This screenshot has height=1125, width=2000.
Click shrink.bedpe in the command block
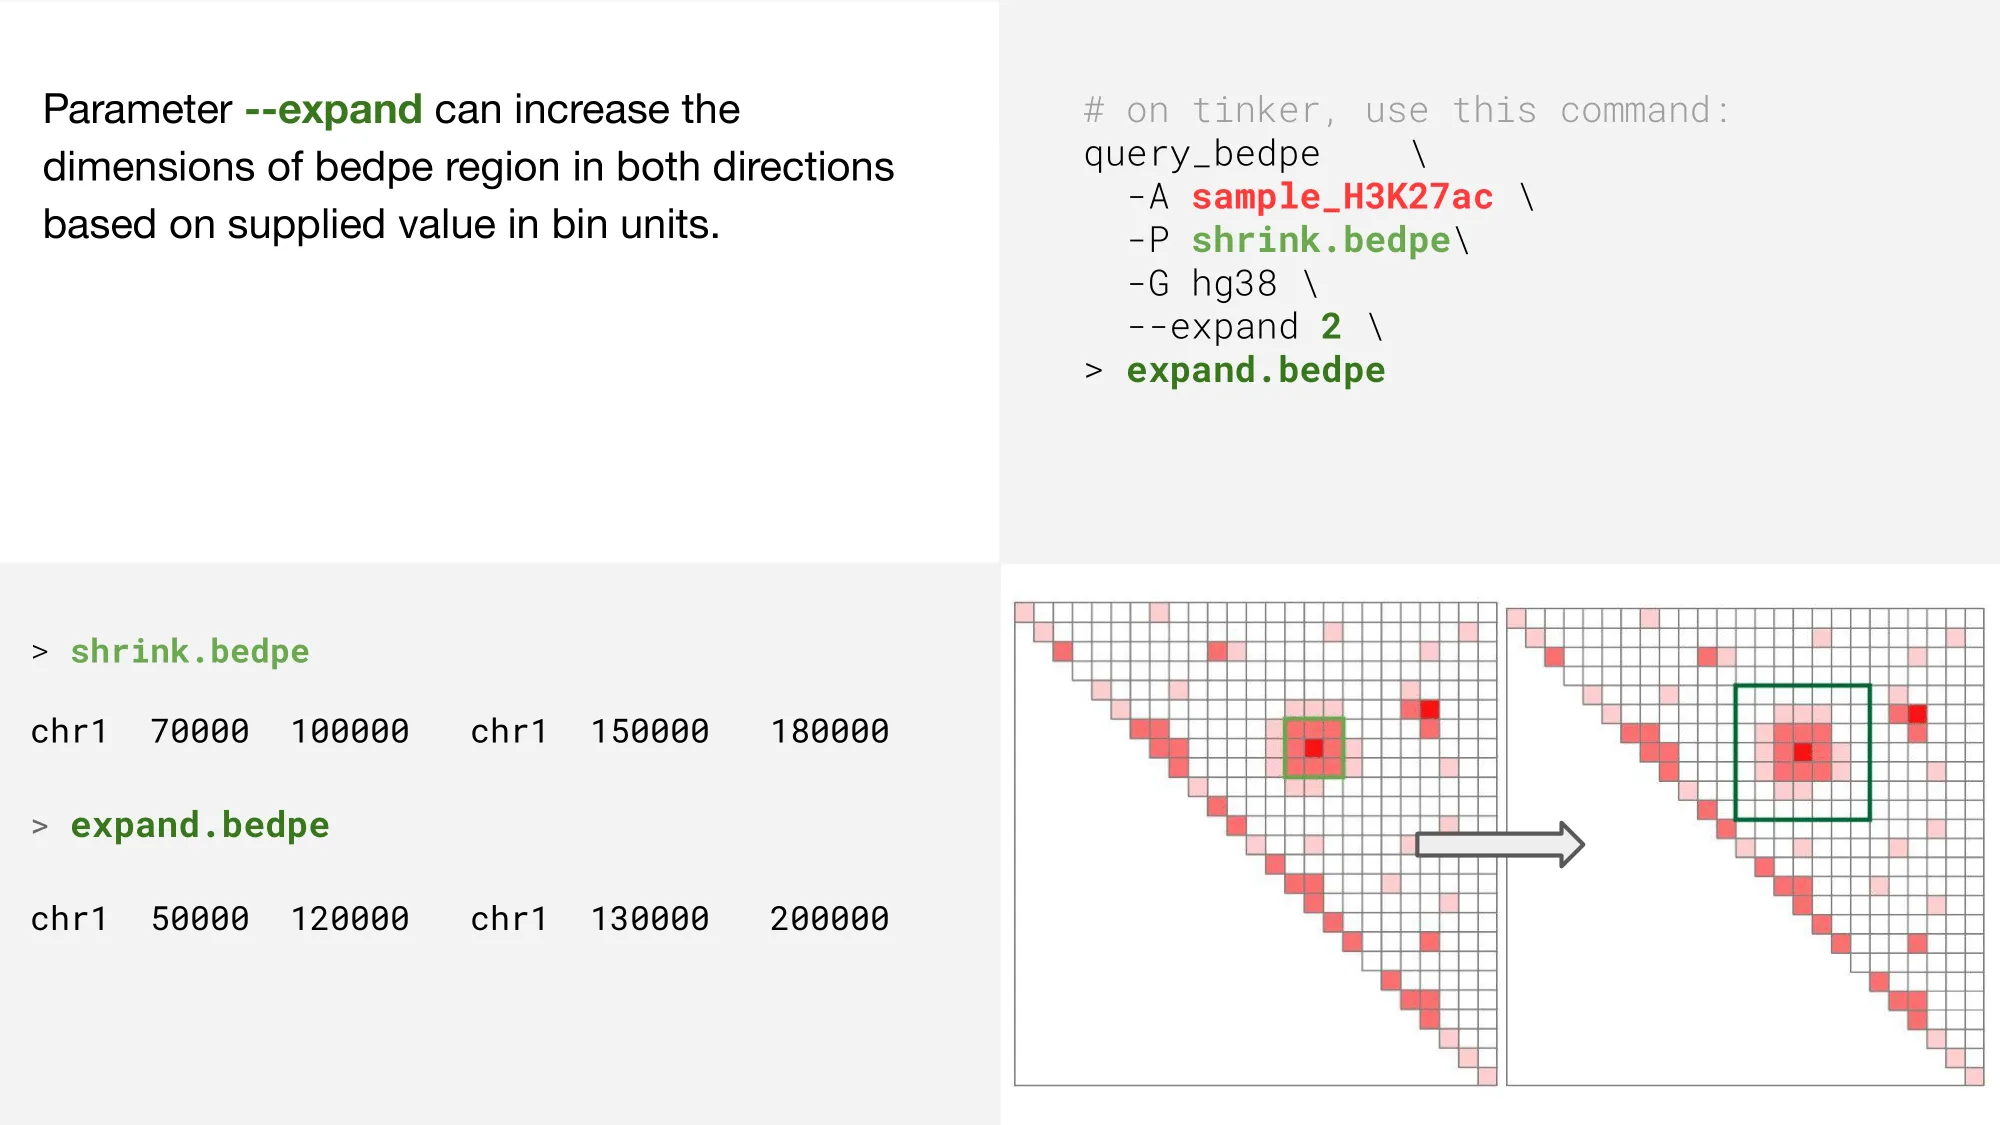click(1321, 240)
